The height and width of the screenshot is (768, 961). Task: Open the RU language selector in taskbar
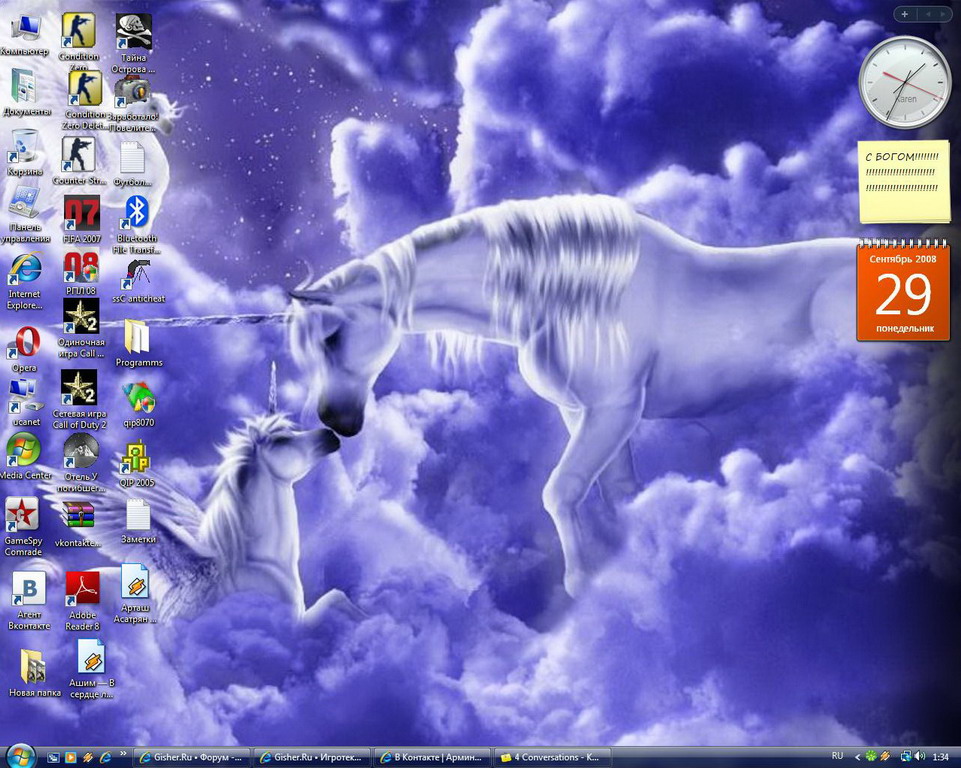[x=838, y=757]
